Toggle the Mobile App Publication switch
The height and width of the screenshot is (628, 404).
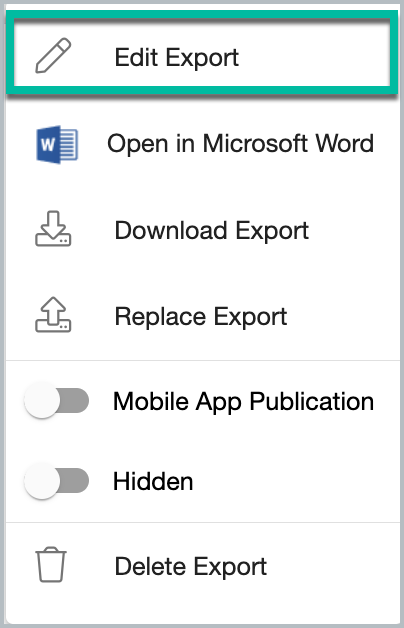click(x=56, y=400)
